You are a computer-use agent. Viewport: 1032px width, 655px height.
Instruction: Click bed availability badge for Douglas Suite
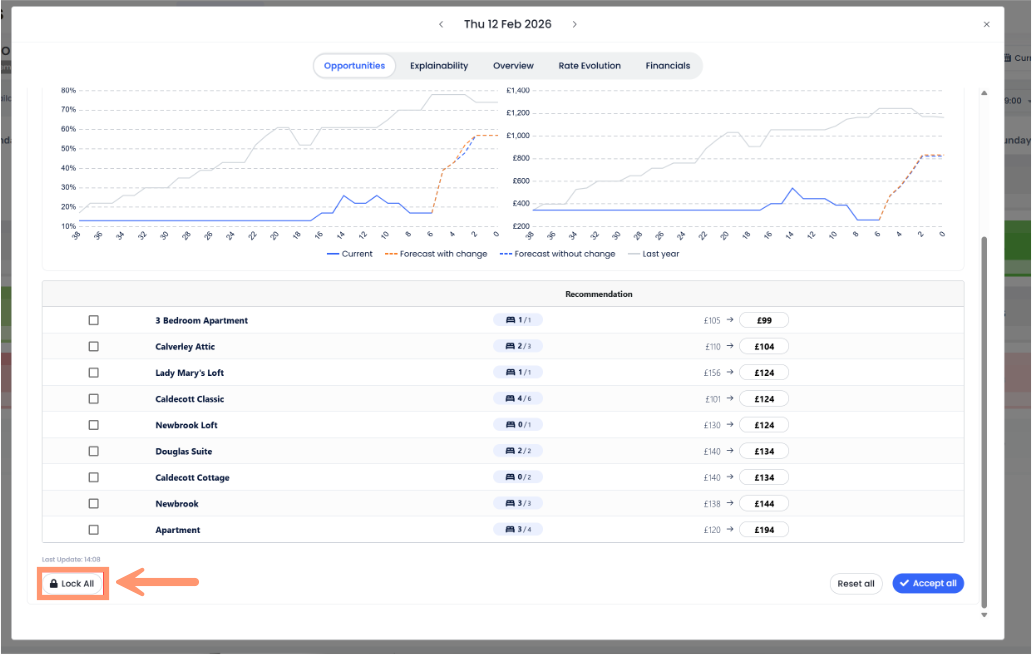point(517,452)
